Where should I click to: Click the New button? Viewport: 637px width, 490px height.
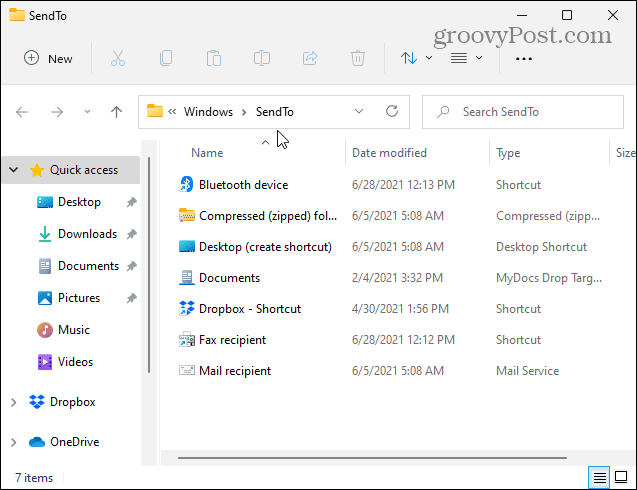click(48, 58)
